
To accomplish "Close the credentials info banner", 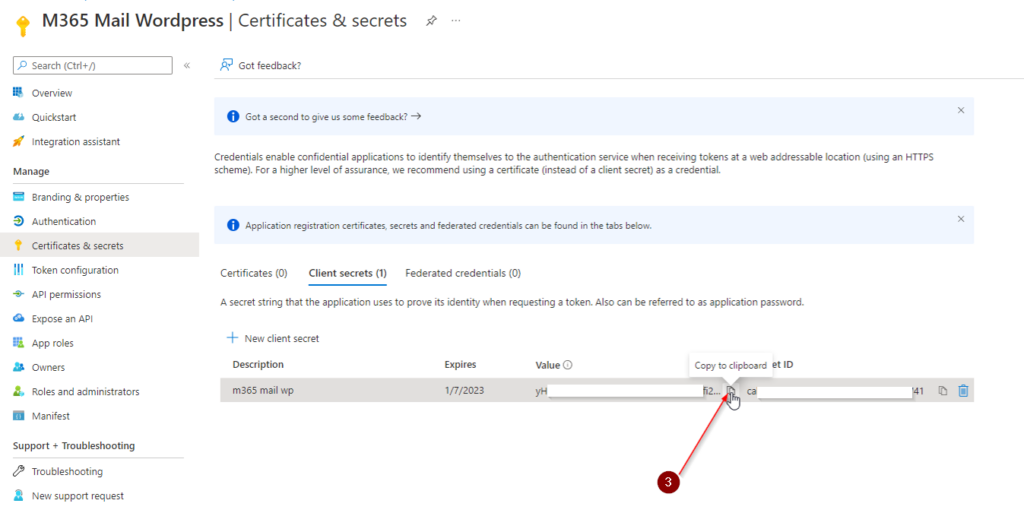I will point(961,218).
